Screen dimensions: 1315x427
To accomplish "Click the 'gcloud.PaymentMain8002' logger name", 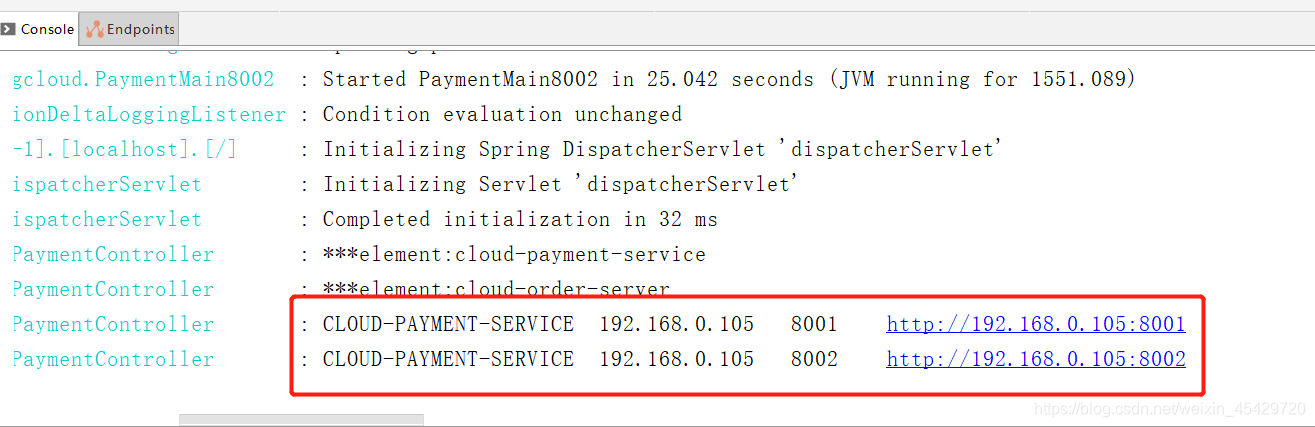I will (143, 79).
